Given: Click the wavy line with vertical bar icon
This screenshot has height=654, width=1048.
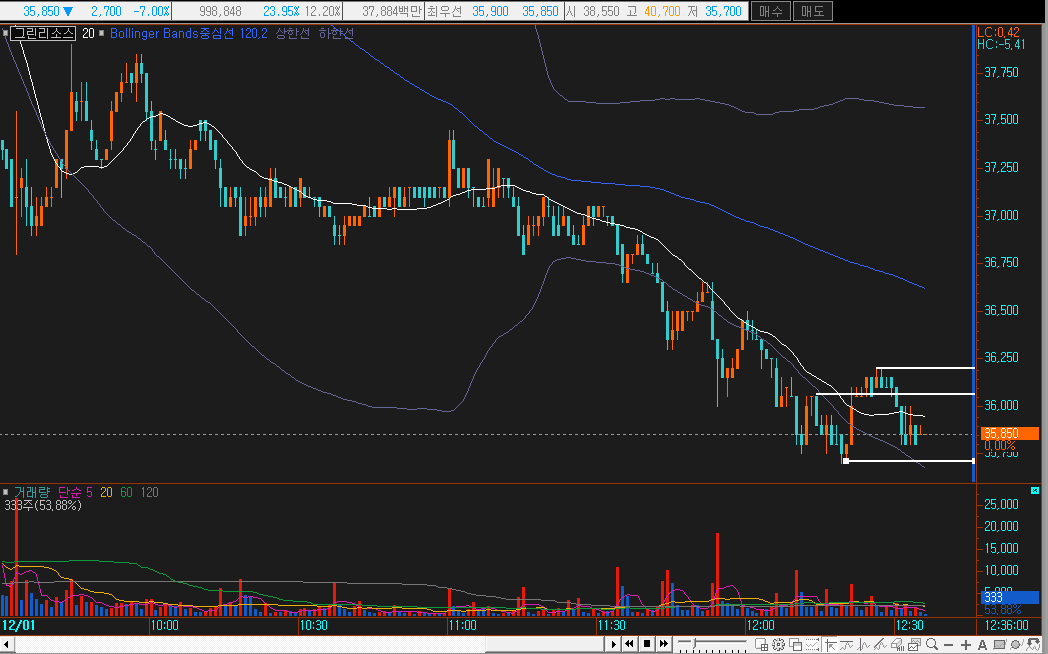Looking at the screenshot, I should pos(864,644).
